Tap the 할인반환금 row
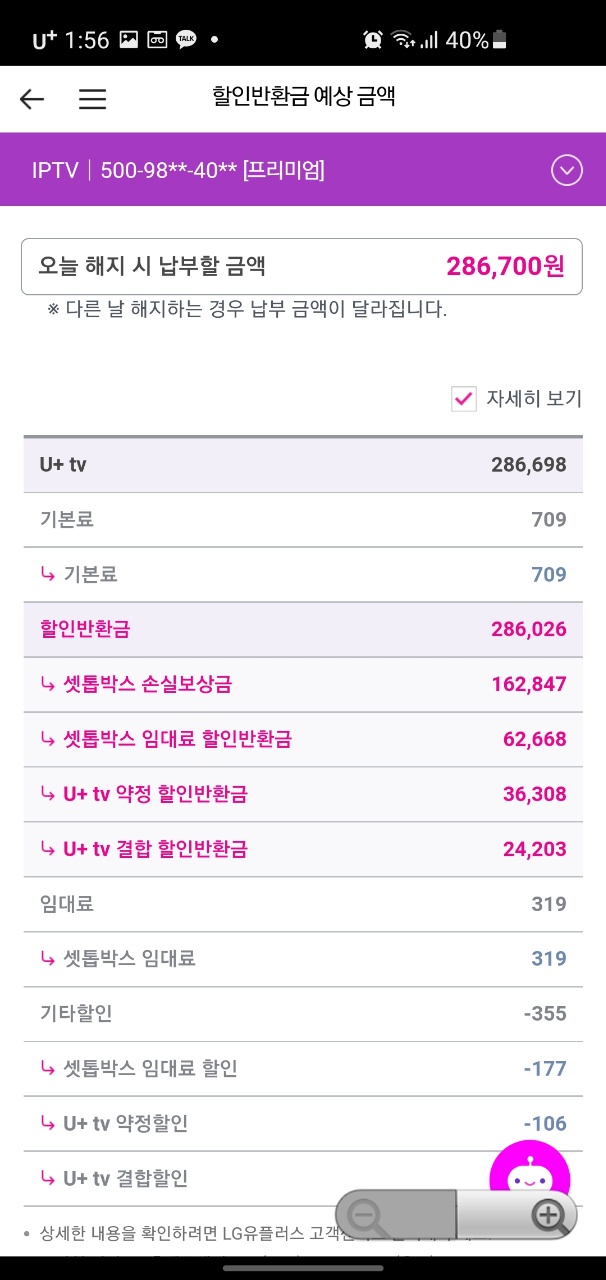This screenshot has width=606, height=1280. point(302,629)
